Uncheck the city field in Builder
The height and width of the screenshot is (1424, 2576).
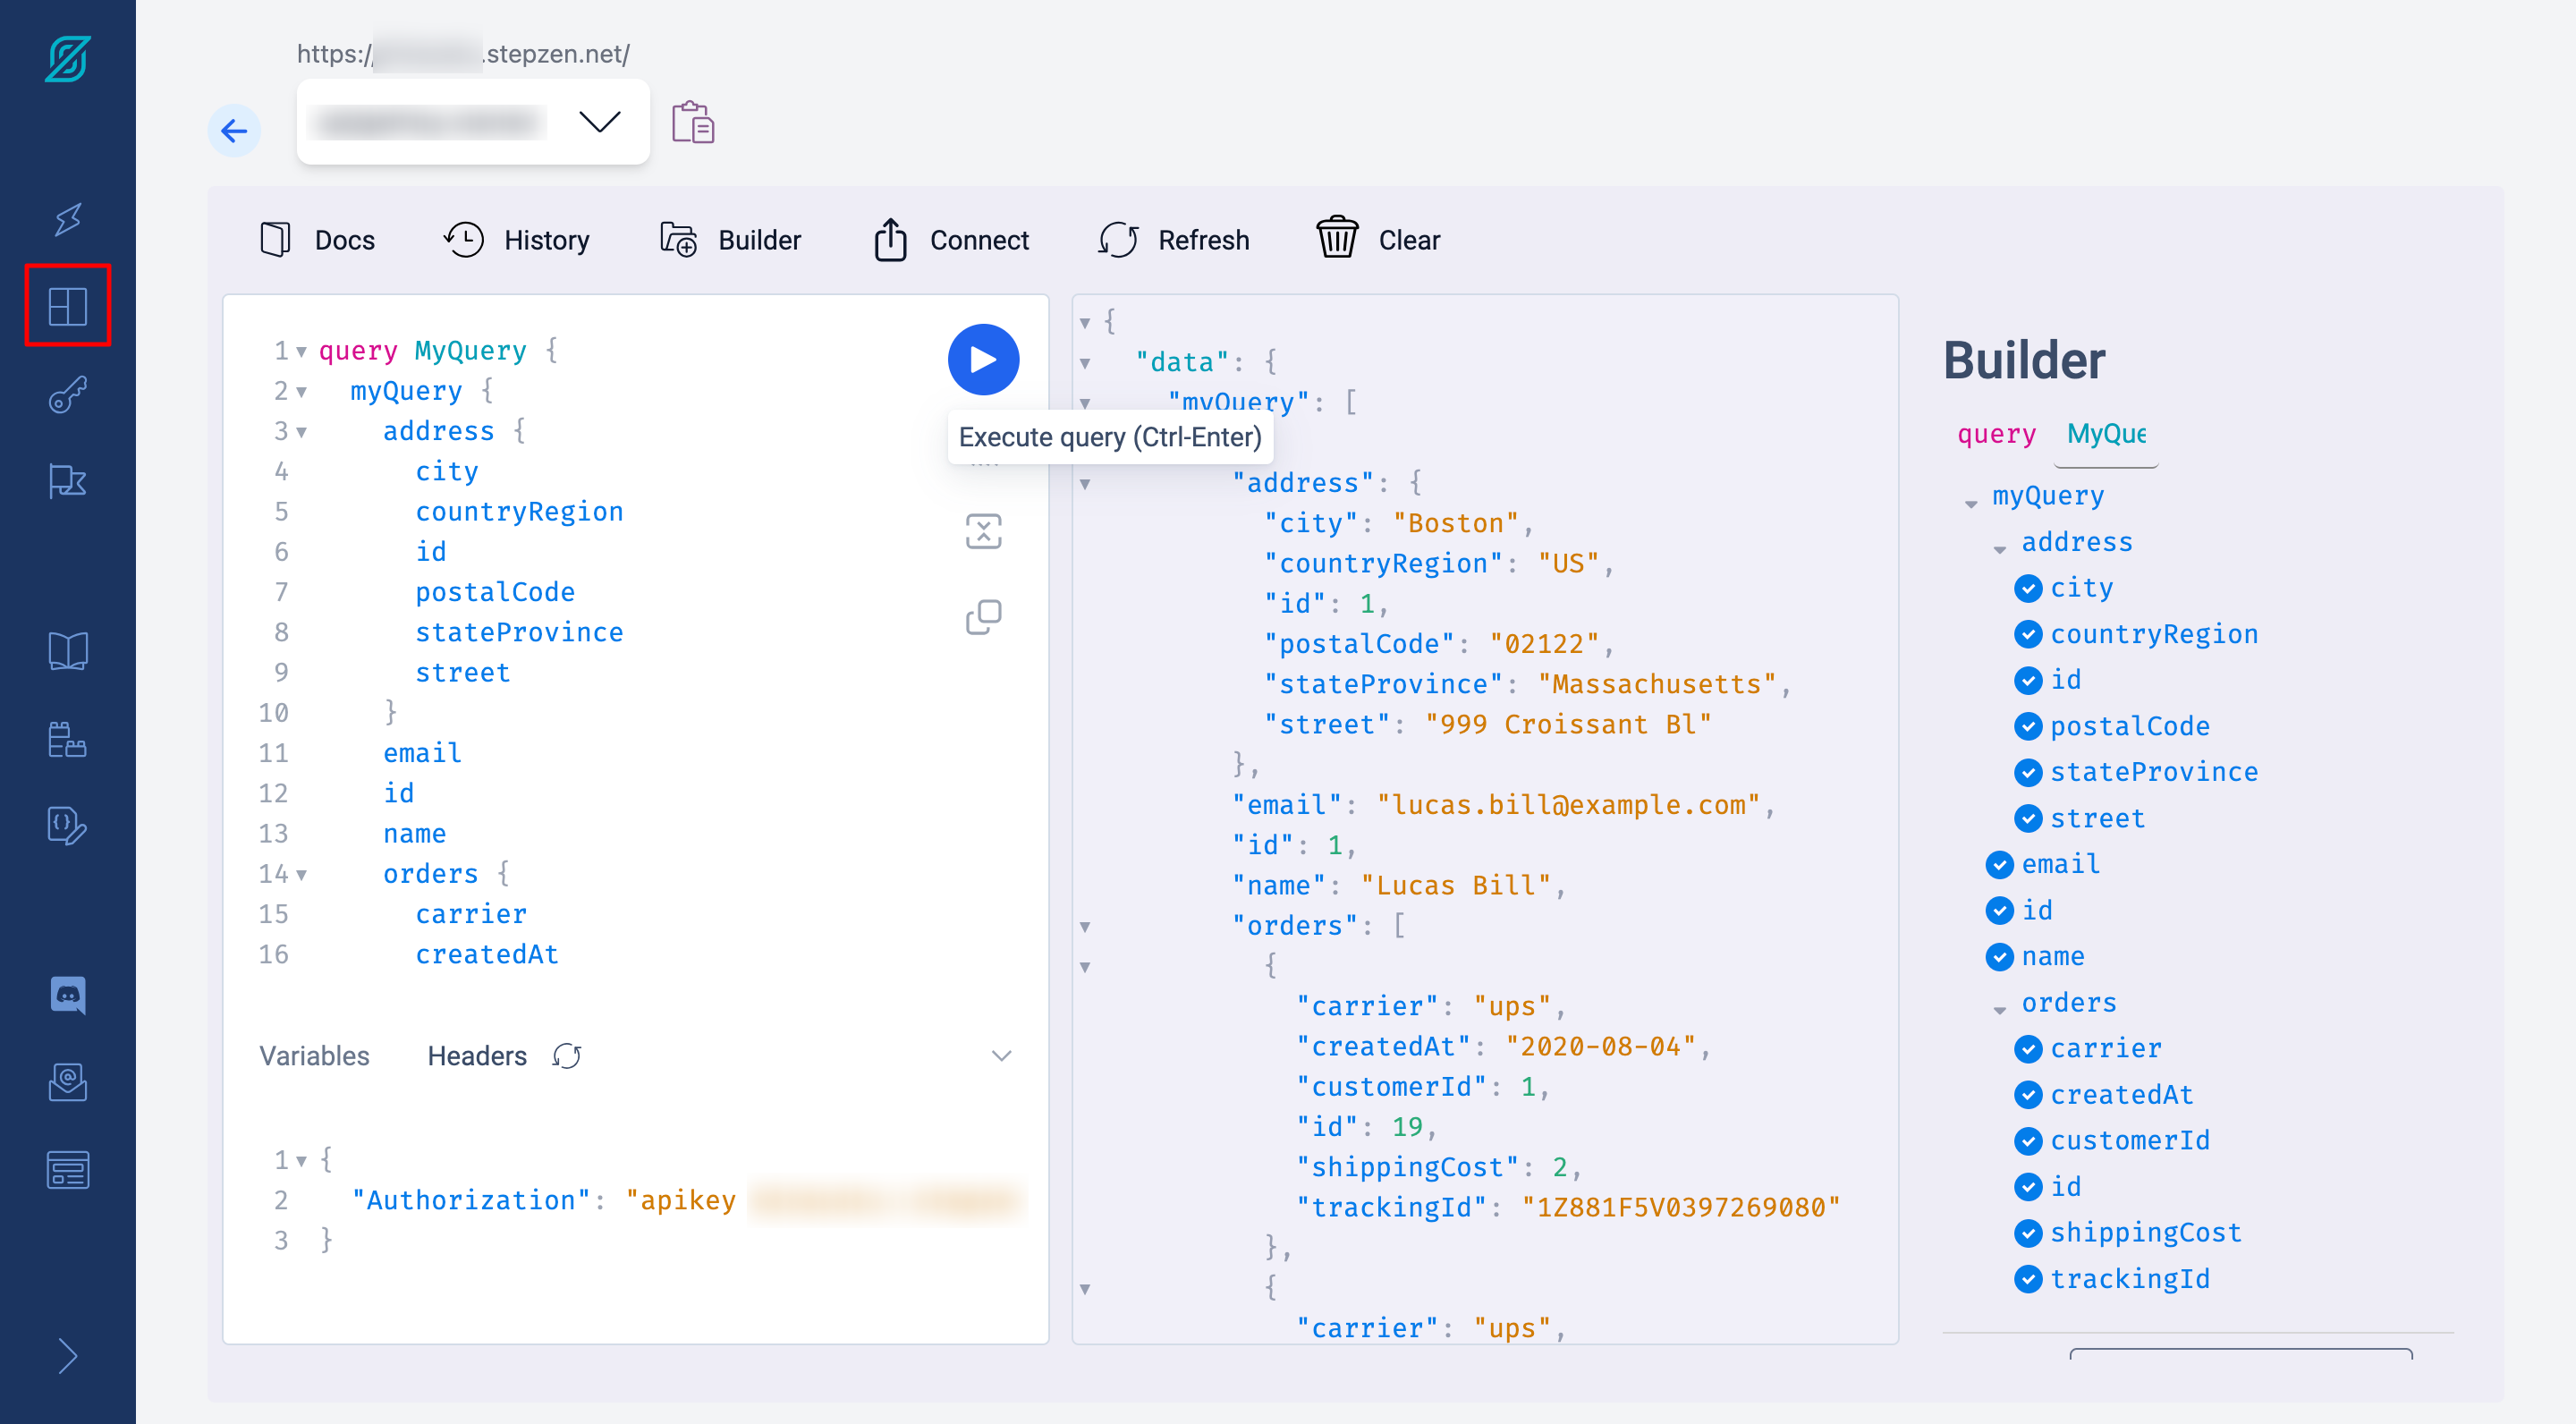tap(2027, 588)
